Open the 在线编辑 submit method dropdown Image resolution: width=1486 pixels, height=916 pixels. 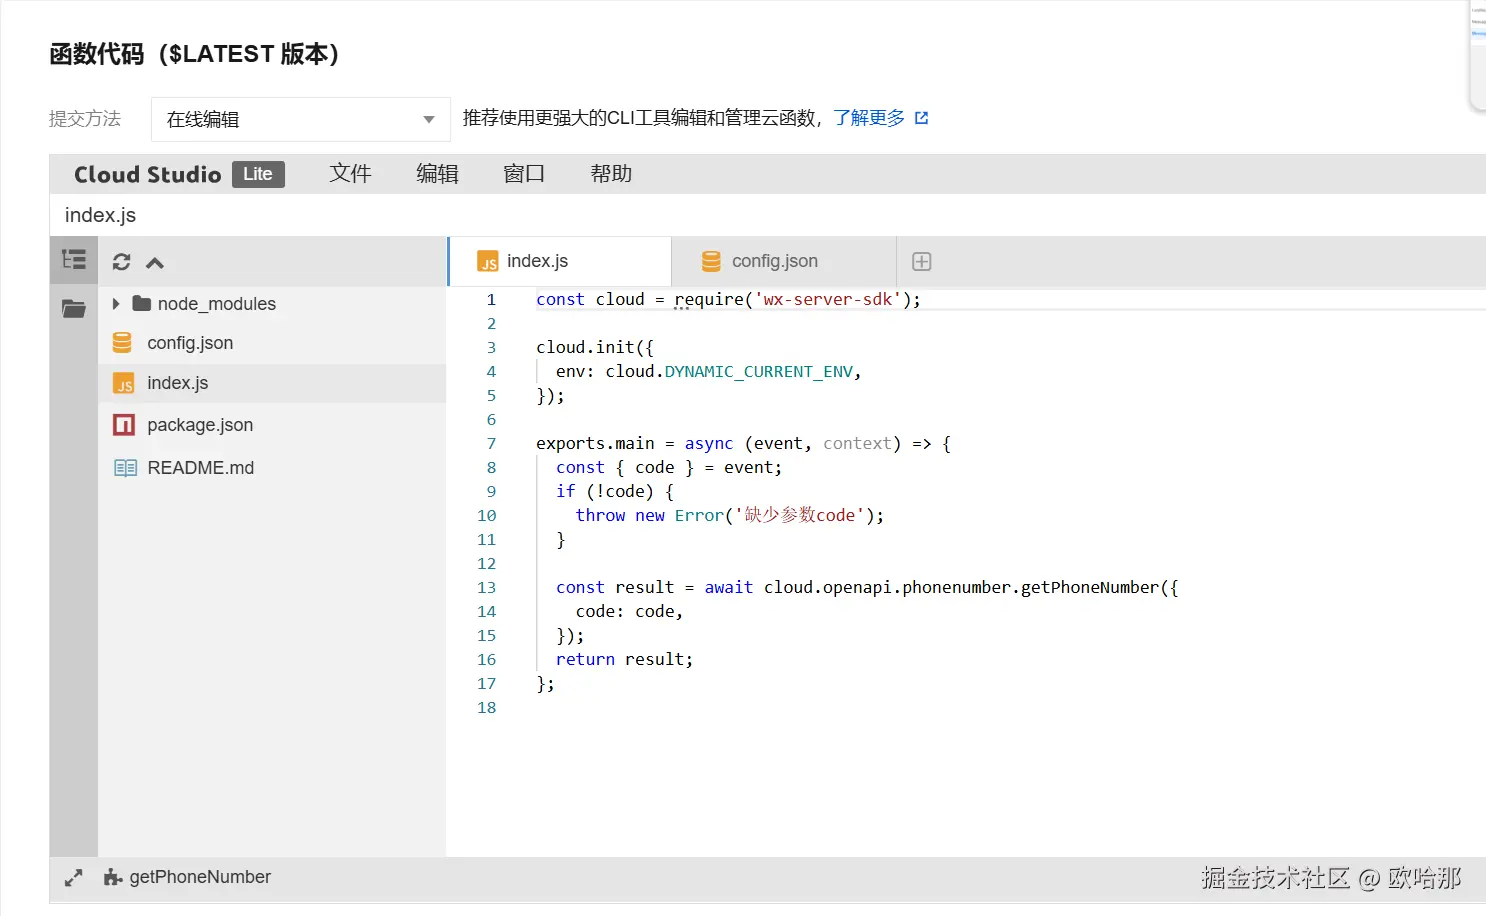(x=300, y=119)
